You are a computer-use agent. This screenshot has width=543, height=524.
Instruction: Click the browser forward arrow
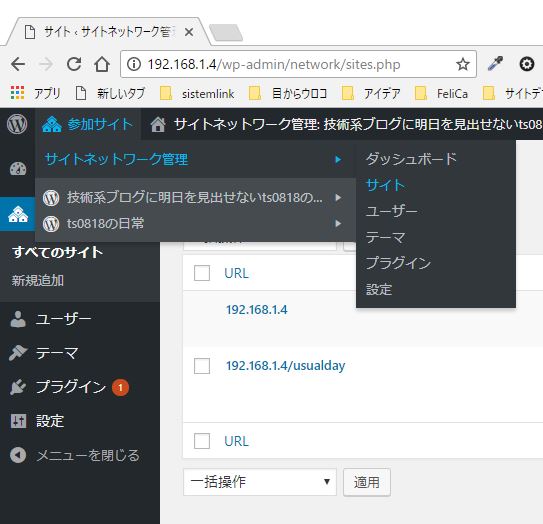[x=46, y=64]
